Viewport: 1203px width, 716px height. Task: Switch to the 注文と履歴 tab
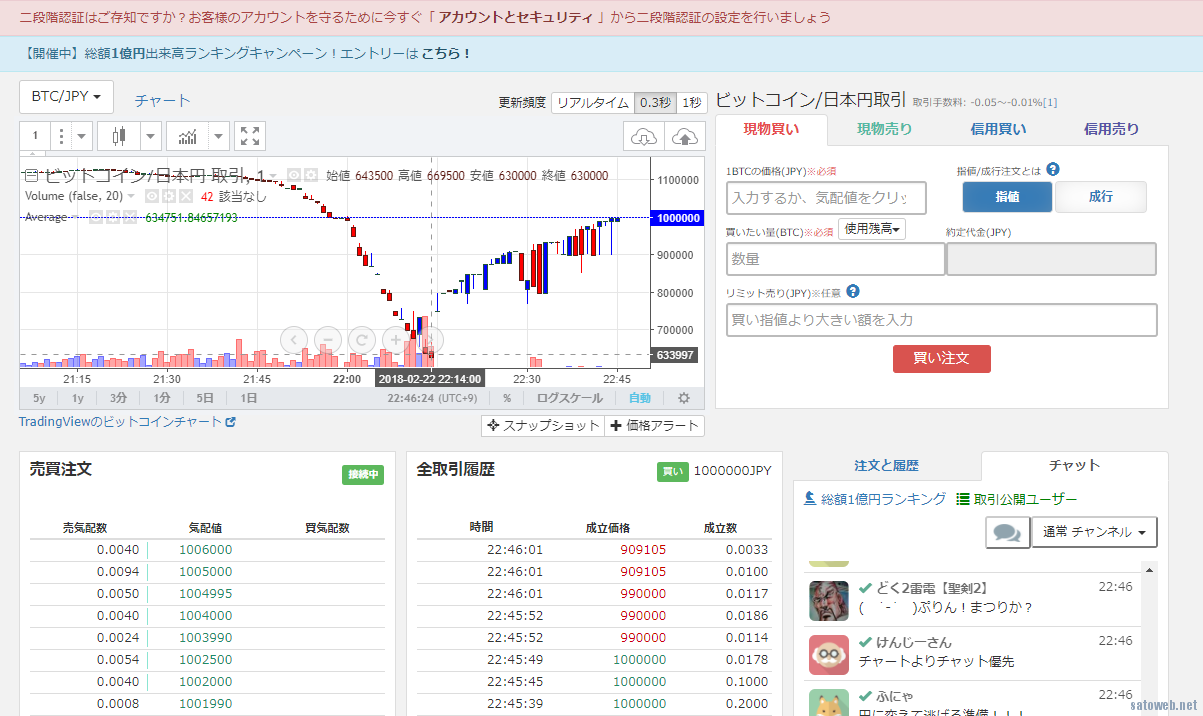pos(886,466)
